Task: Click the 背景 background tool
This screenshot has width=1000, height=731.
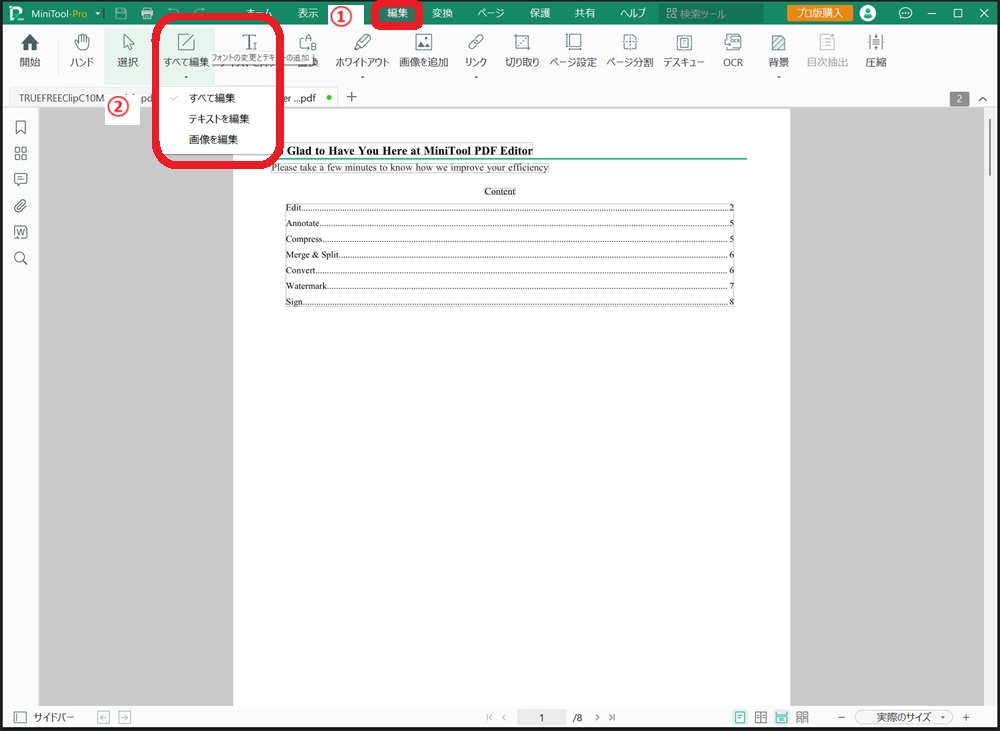Action: pos(778,50)
